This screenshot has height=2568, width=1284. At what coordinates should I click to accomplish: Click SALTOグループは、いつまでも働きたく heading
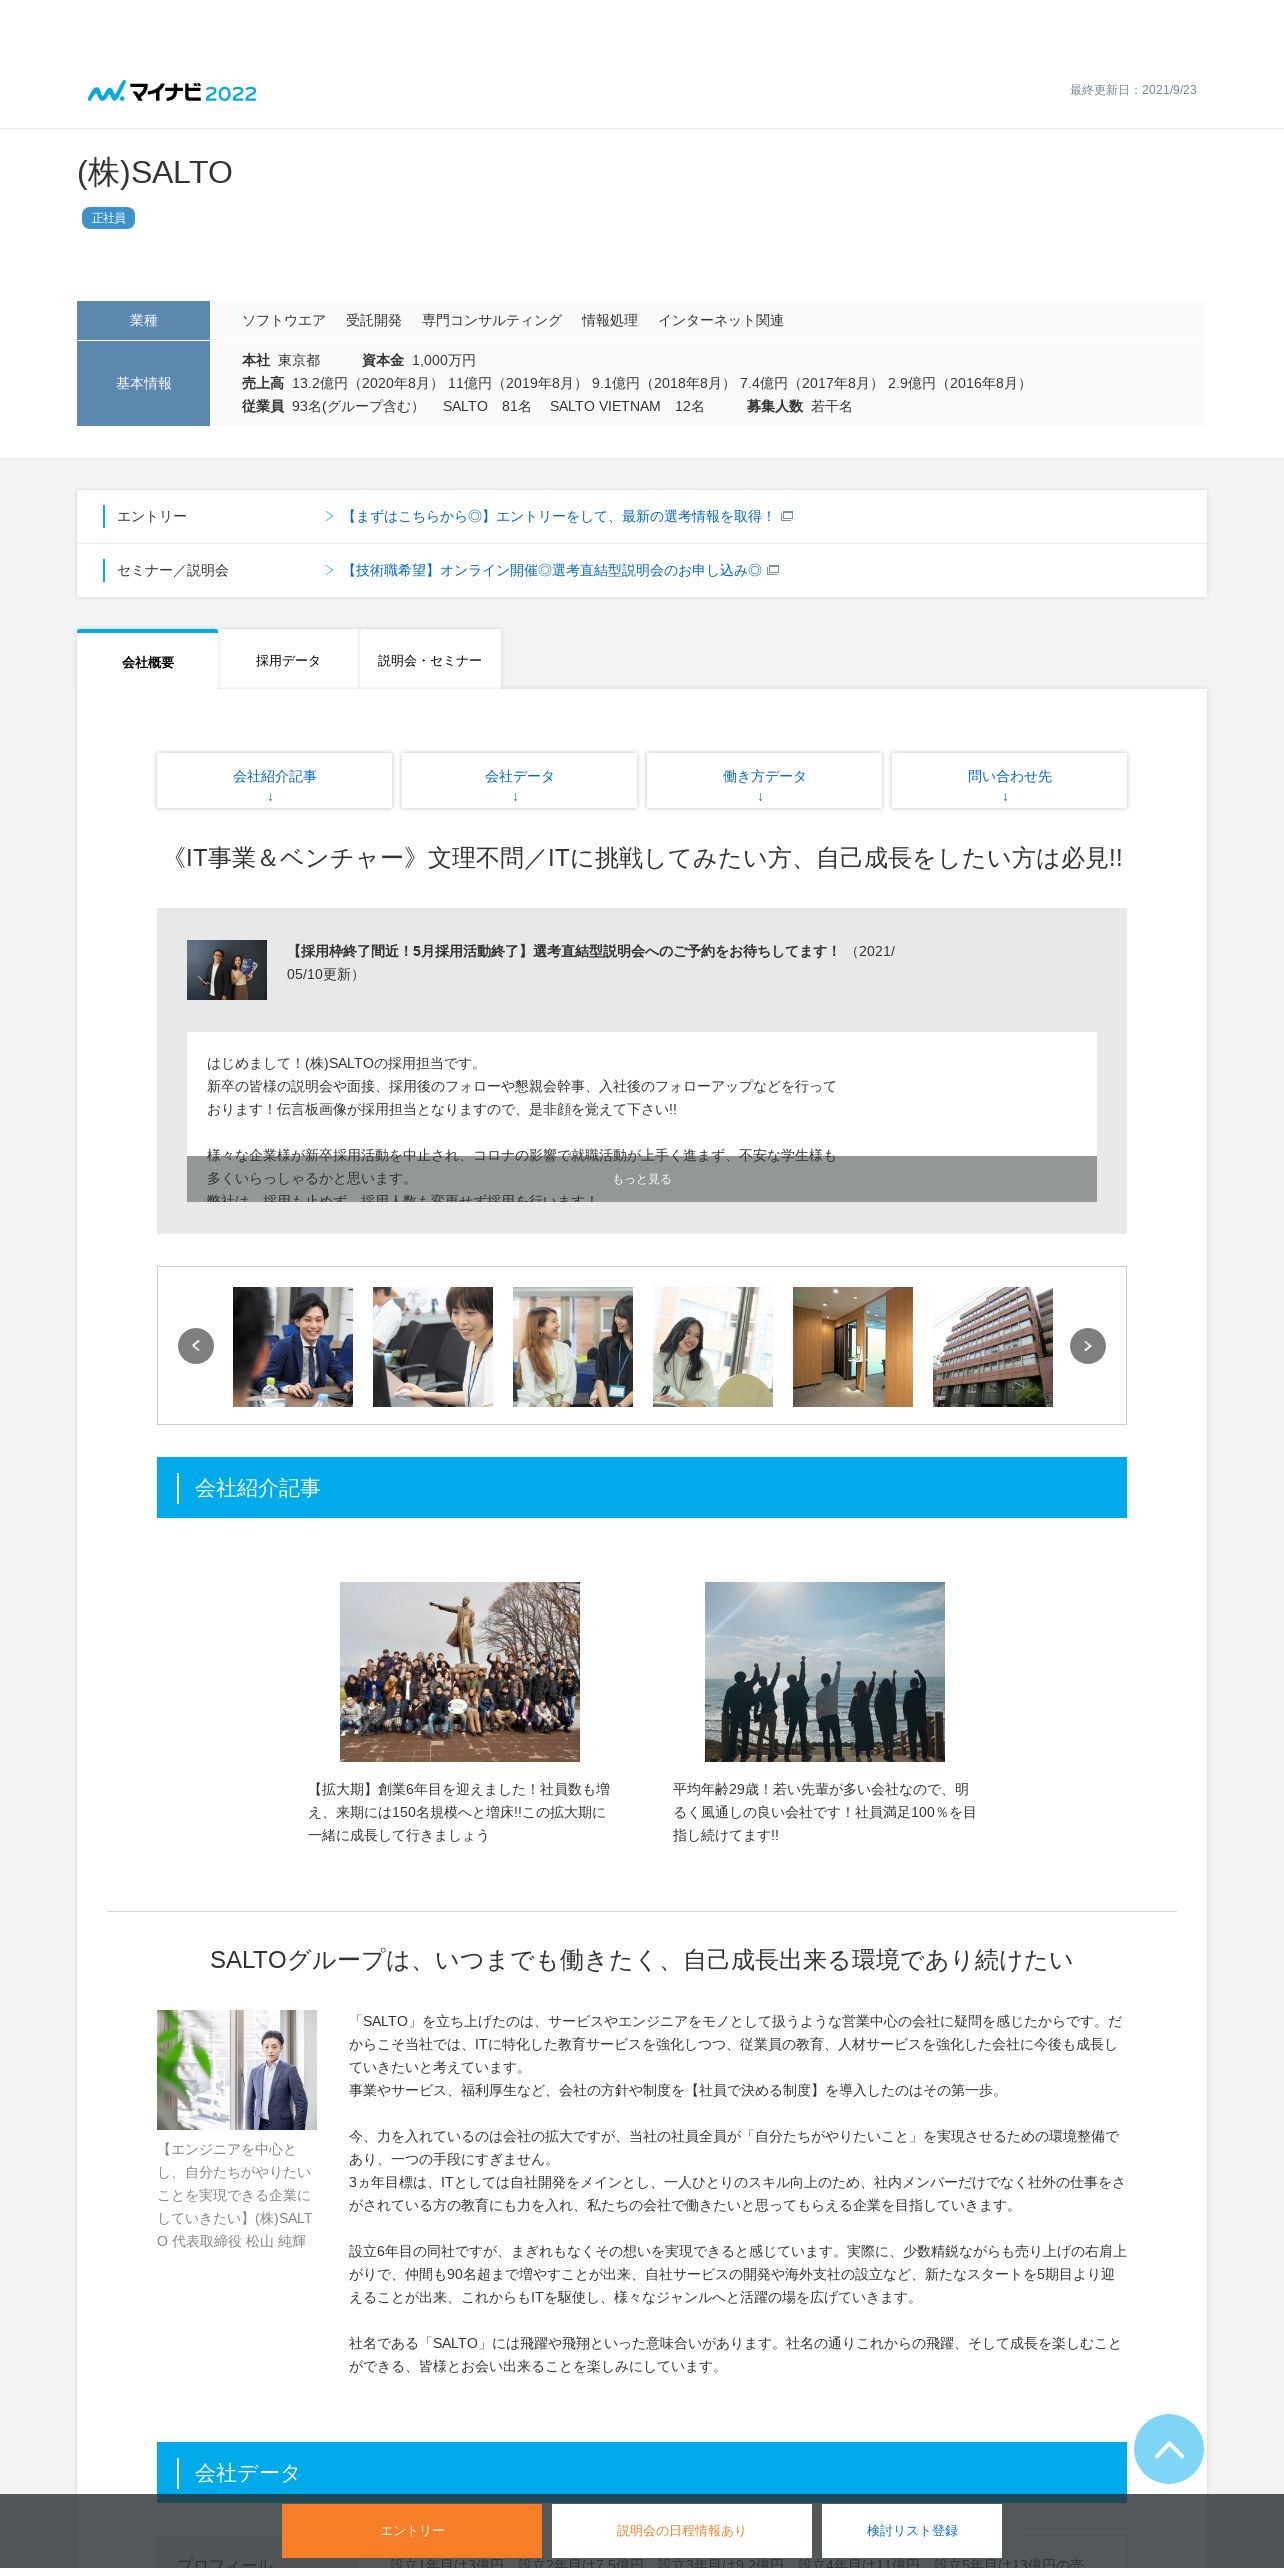(x=642, y=1960)
